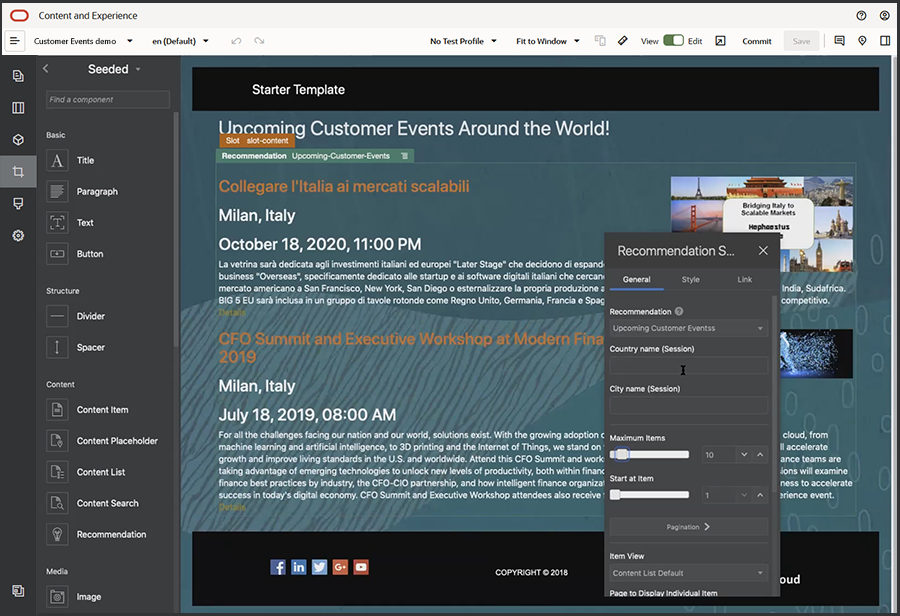Click the City name (Session) field
The width and height of the screenshot is (900, 616).
coord(688,405)
